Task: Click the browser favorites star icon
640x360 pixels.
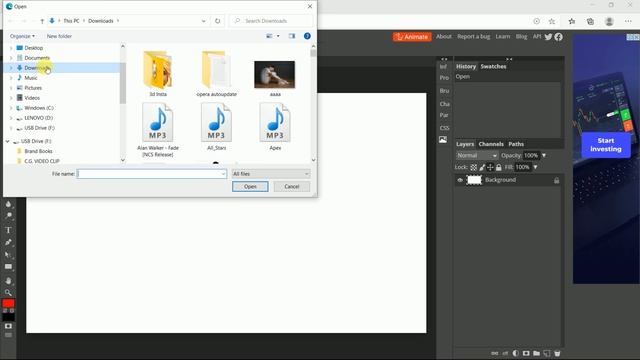Action: click(572, 21)
